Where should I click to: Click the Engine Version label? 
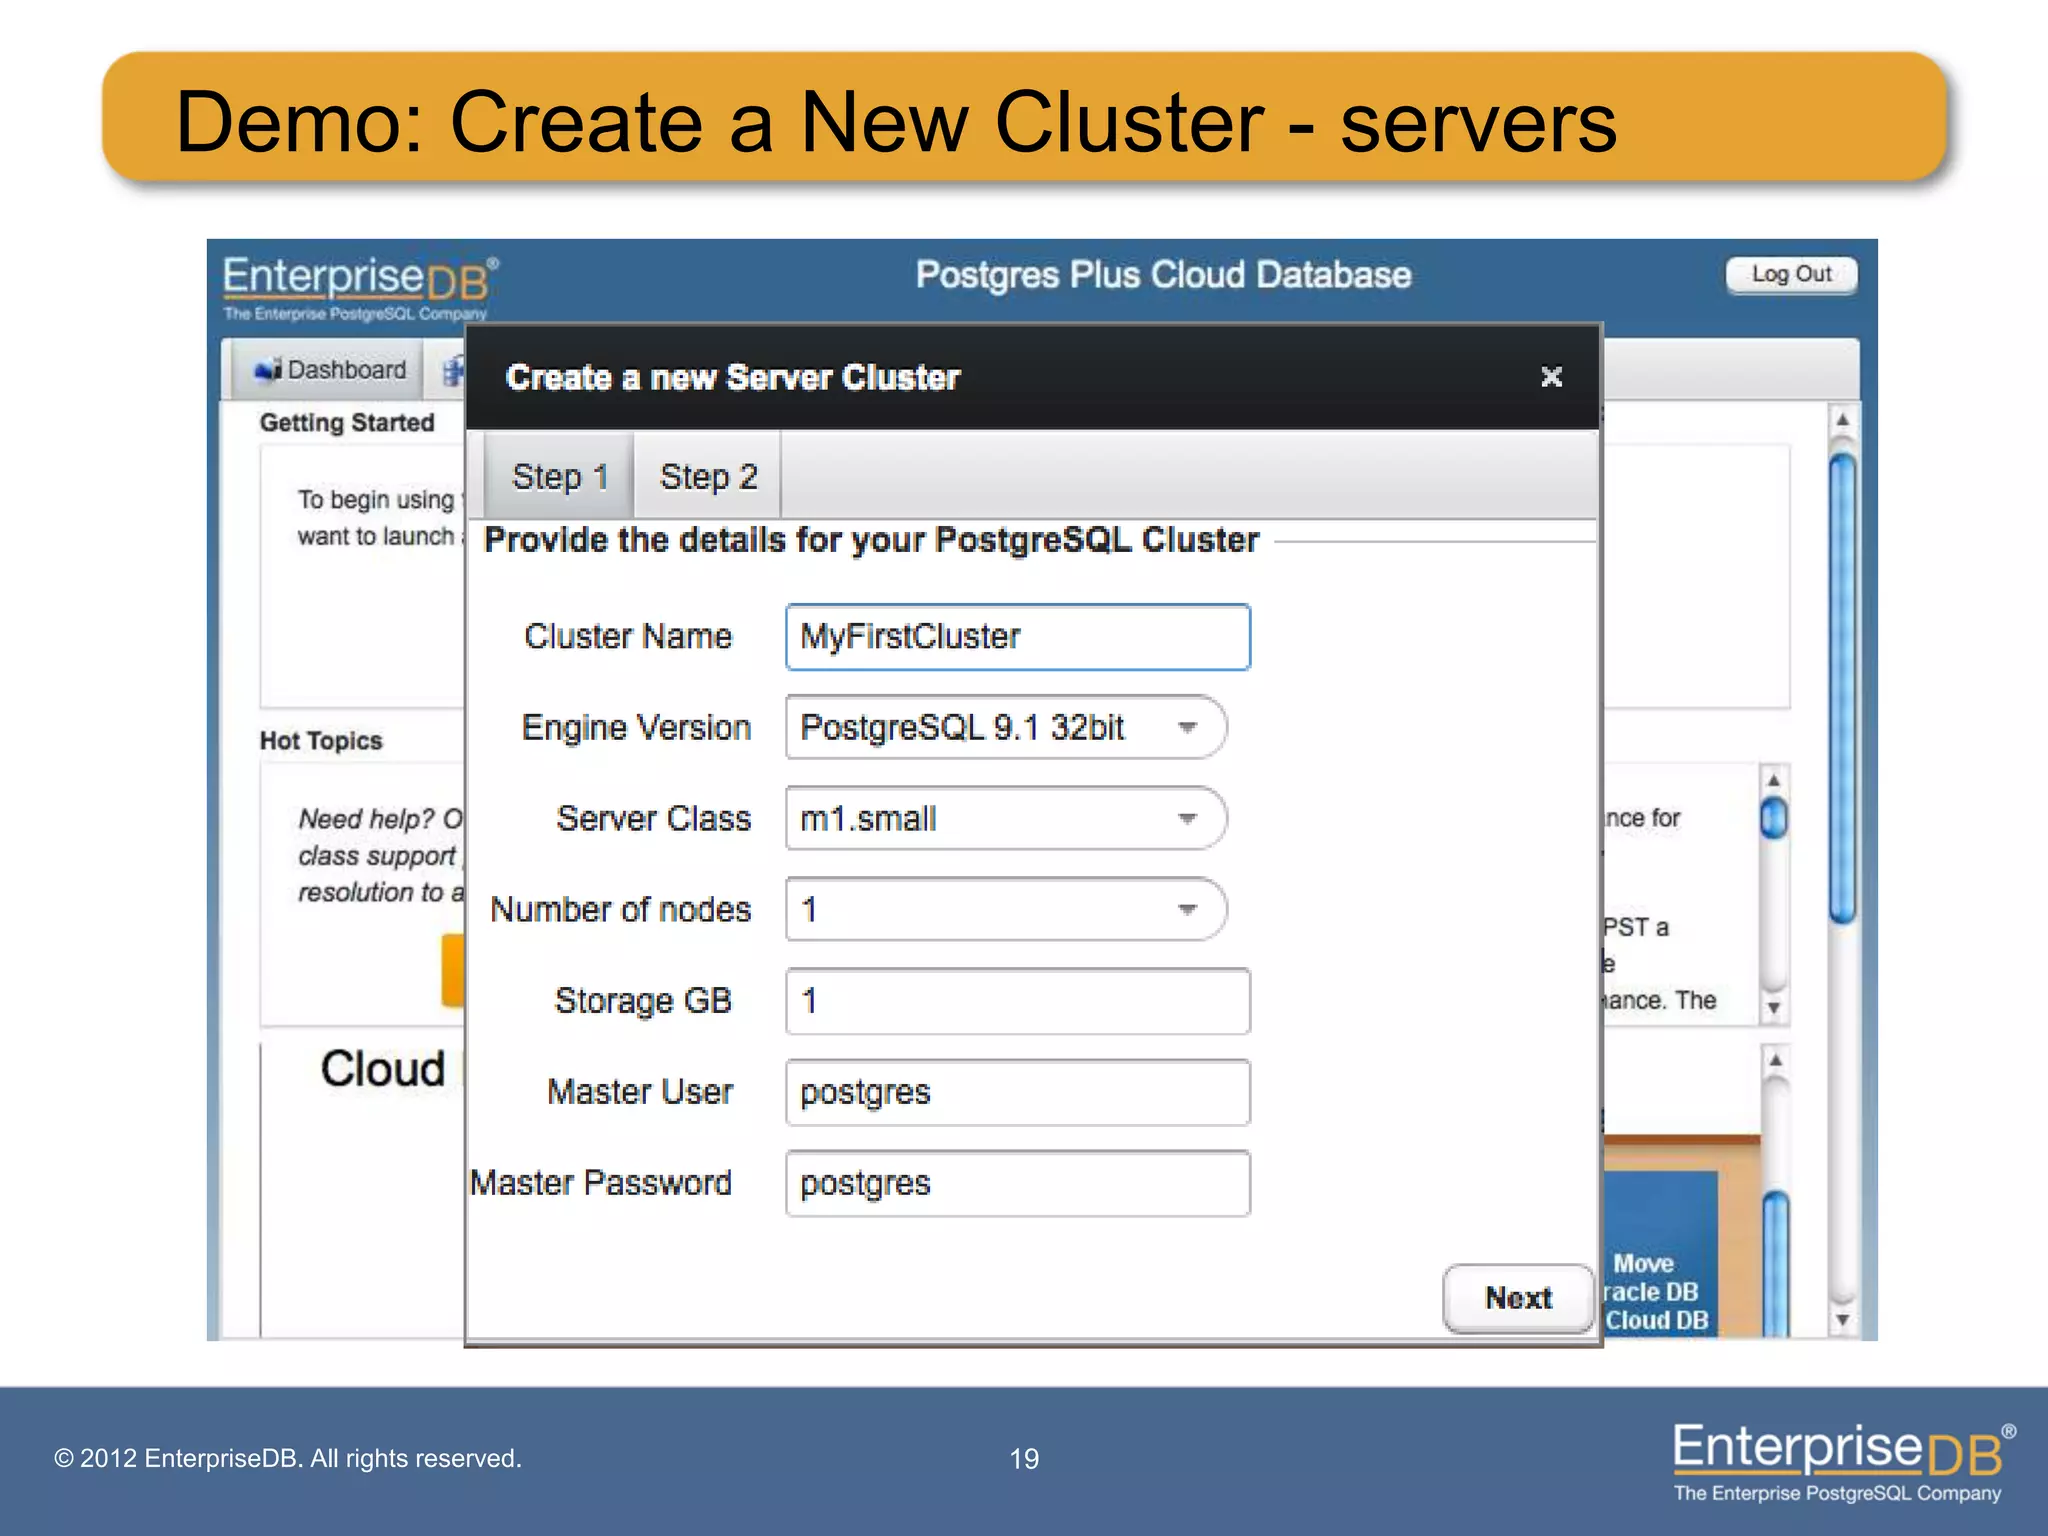(x=636, y=728)
